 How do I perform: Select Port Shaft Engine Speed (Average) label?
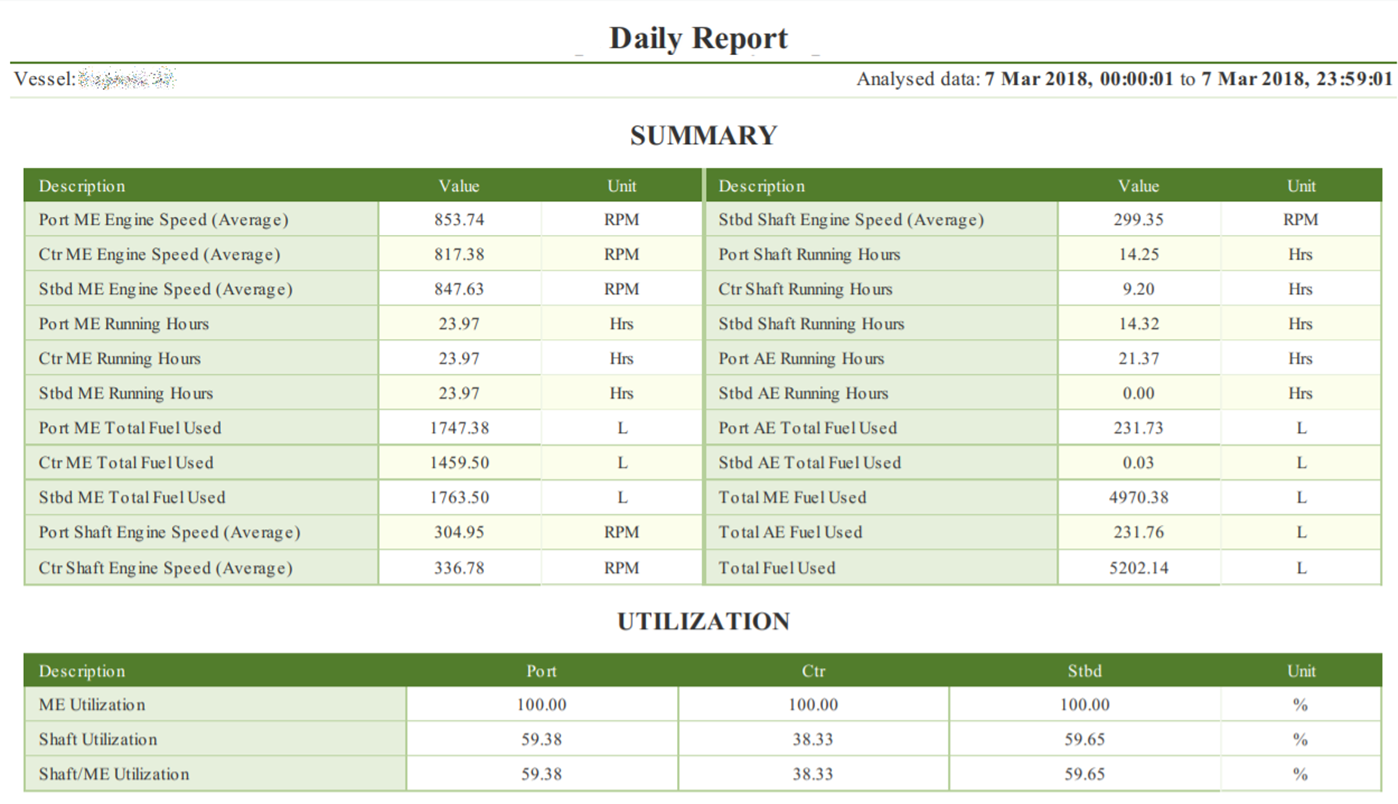pyautogui.click(x=169, y=533)
